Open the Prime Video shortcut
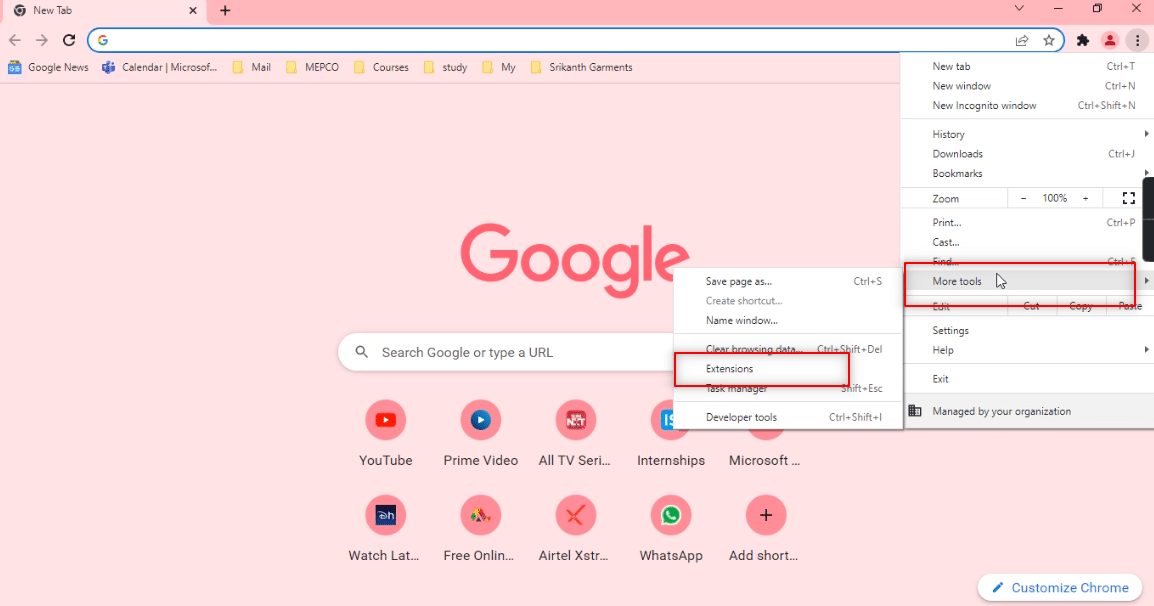Image resolution: width=1154 pixels, height=606 pixels. click(x=481, y=433)
